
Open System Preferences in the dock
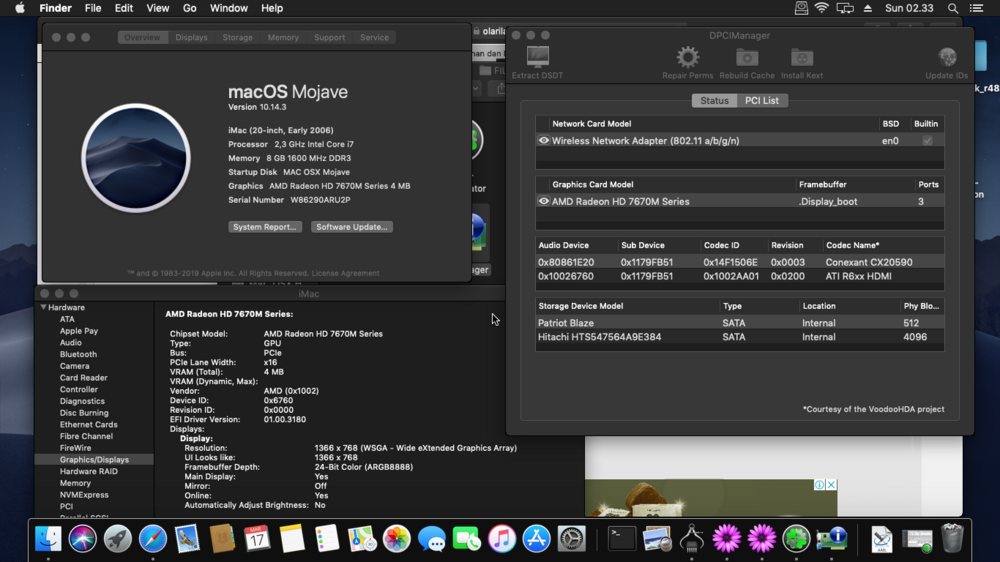click(571, 539)
